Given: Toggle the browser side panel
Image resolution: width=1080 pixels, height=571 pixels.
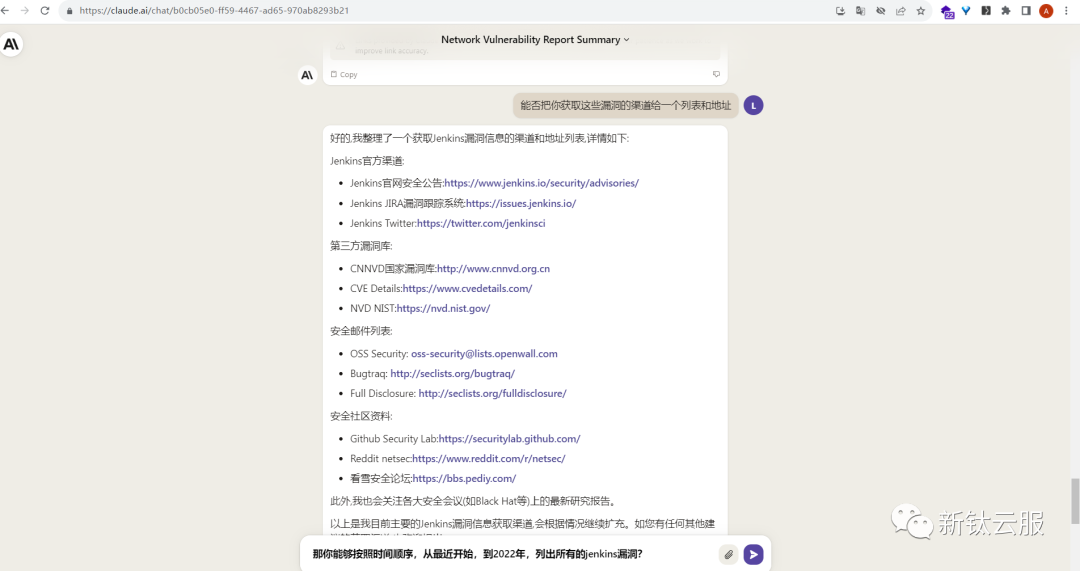Looking at the screenshot, I should [1026, 11].
